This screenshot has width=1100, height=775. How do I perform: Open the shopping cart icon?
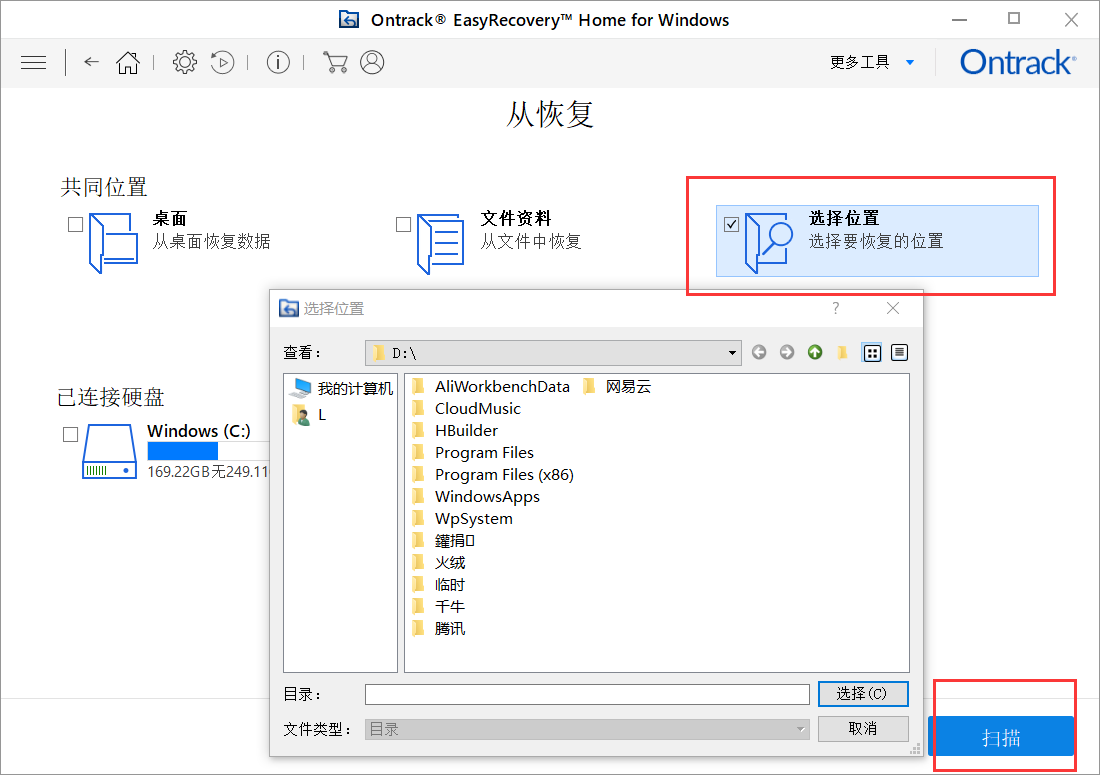(335, 62)
